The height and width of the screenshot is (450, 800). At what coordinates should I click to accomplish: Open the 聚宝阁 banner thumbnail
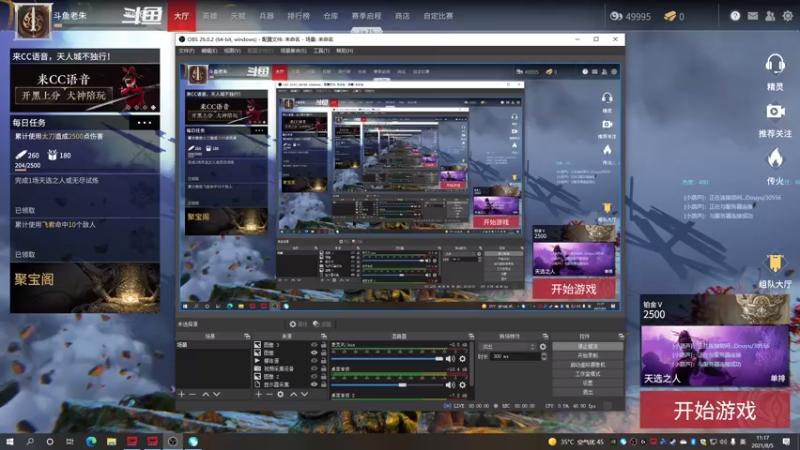85,288
